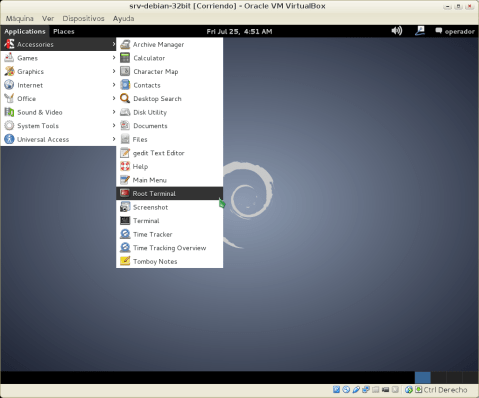Open Desktop Search magnifier icon
The height and width of the screenshot is (398, 479).
(125, 99)
